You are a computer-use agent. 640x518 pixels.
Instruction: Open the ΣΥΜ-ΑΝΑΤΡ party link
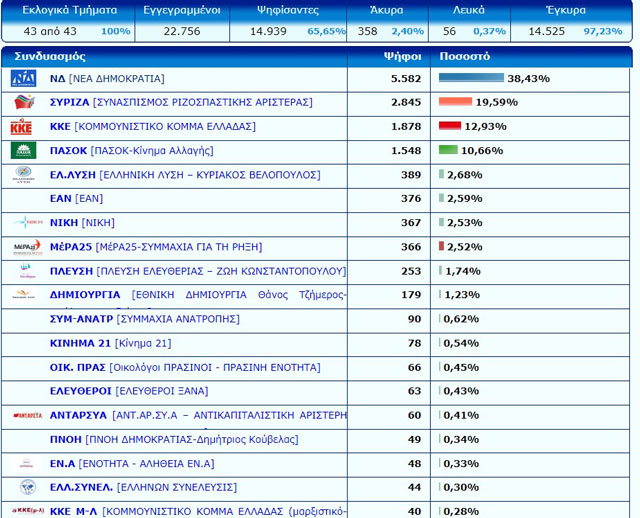(144, 319)
